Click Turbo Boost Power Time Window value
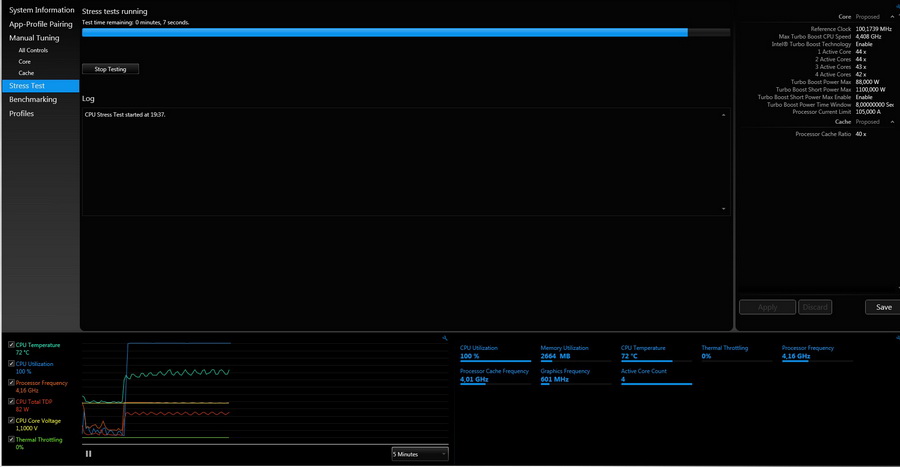 coord(874,105)
